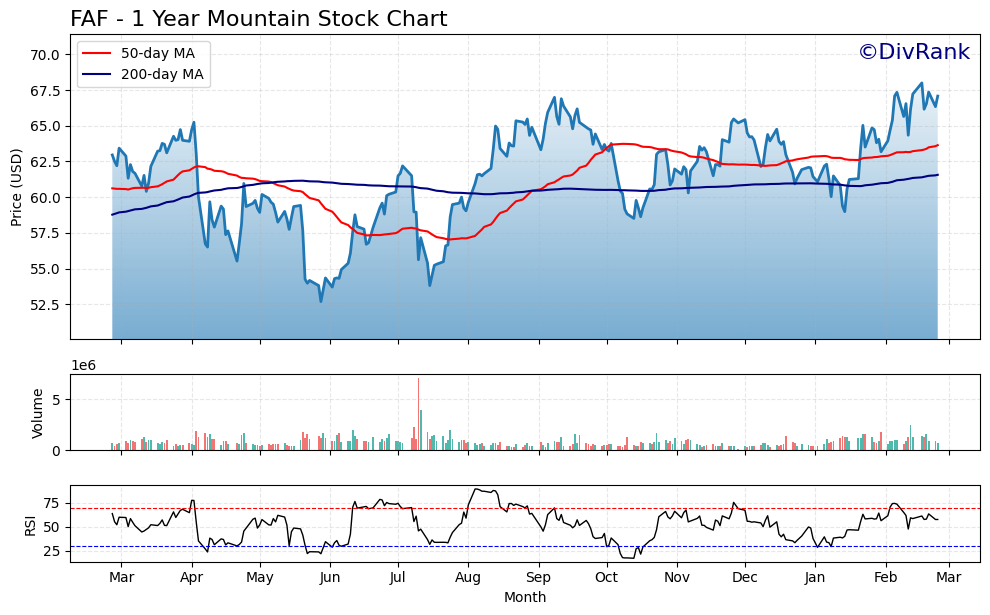Expand the legend box in the top-left corner
This screenshot has width=990, height=615.
[x=142, y=64]
